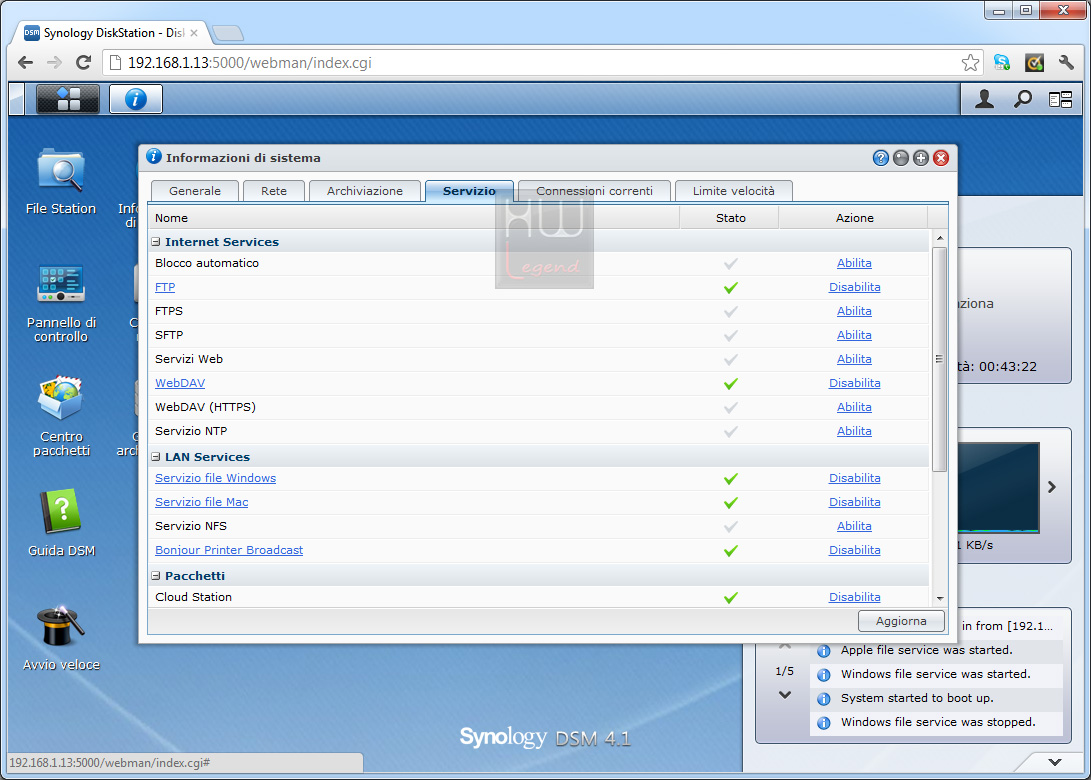Enable FTPS via Abilita link
This screenshot has height=780, width=1091.
[x=854, y=311]
